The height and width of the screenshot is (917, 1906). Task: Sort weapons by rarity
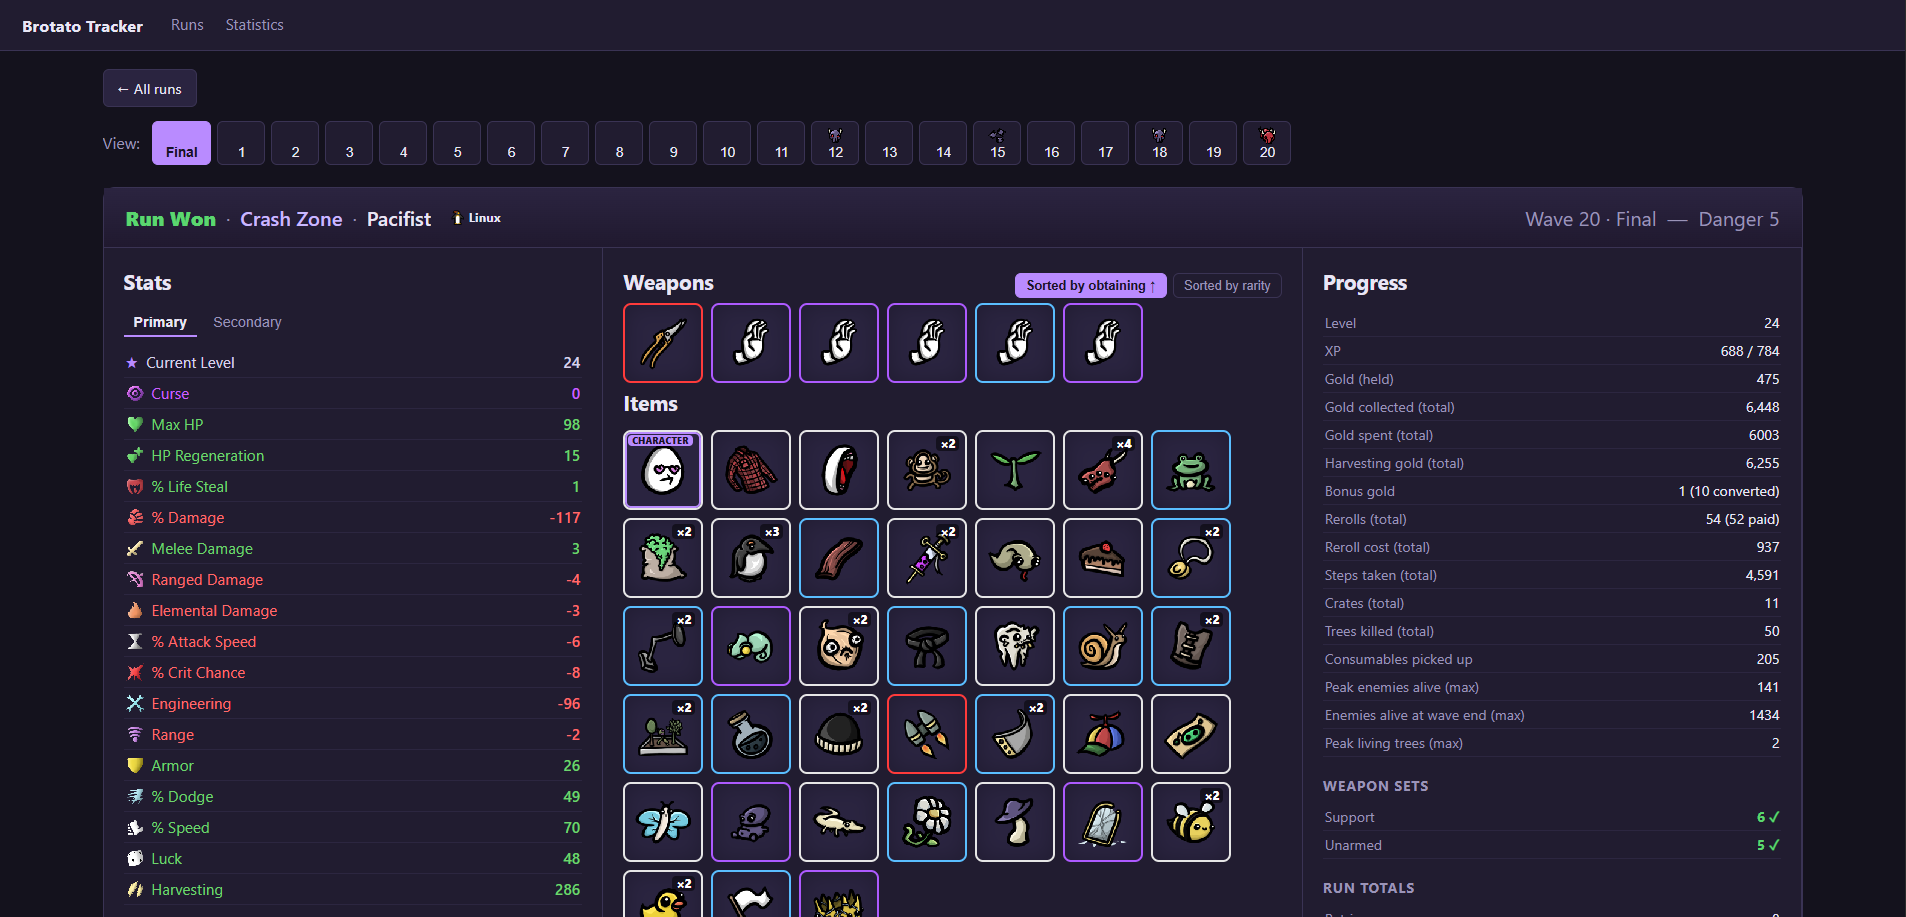1227,285
